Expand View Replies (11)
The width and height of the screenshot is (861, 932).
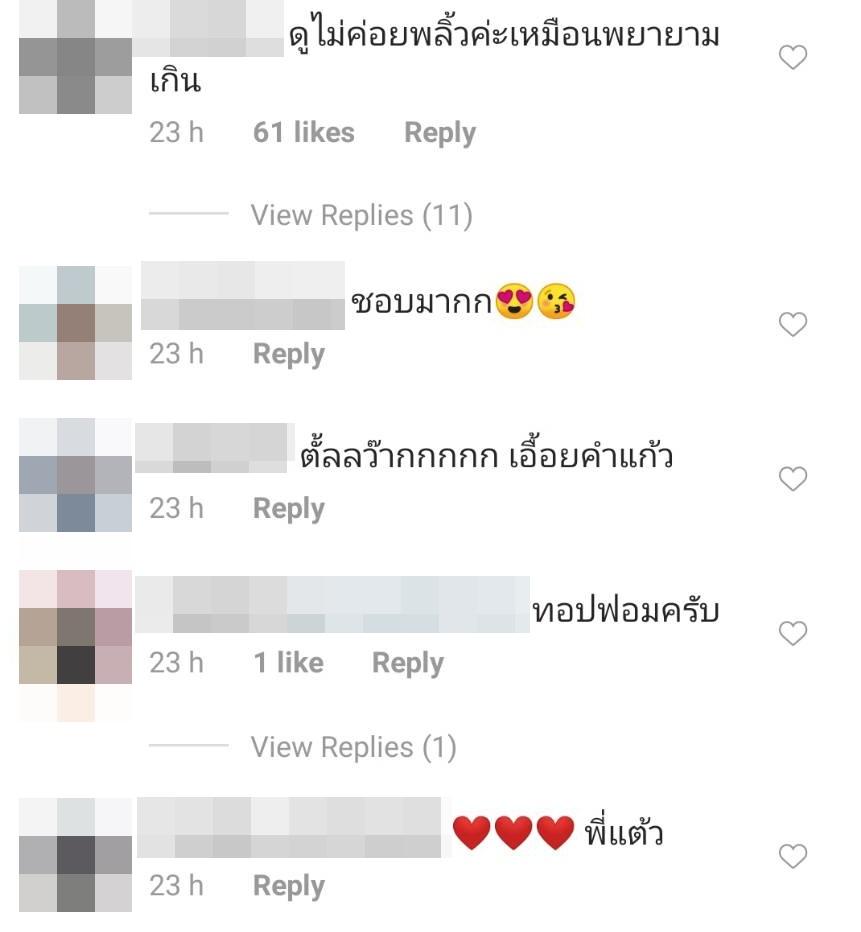tap(361, 215)
